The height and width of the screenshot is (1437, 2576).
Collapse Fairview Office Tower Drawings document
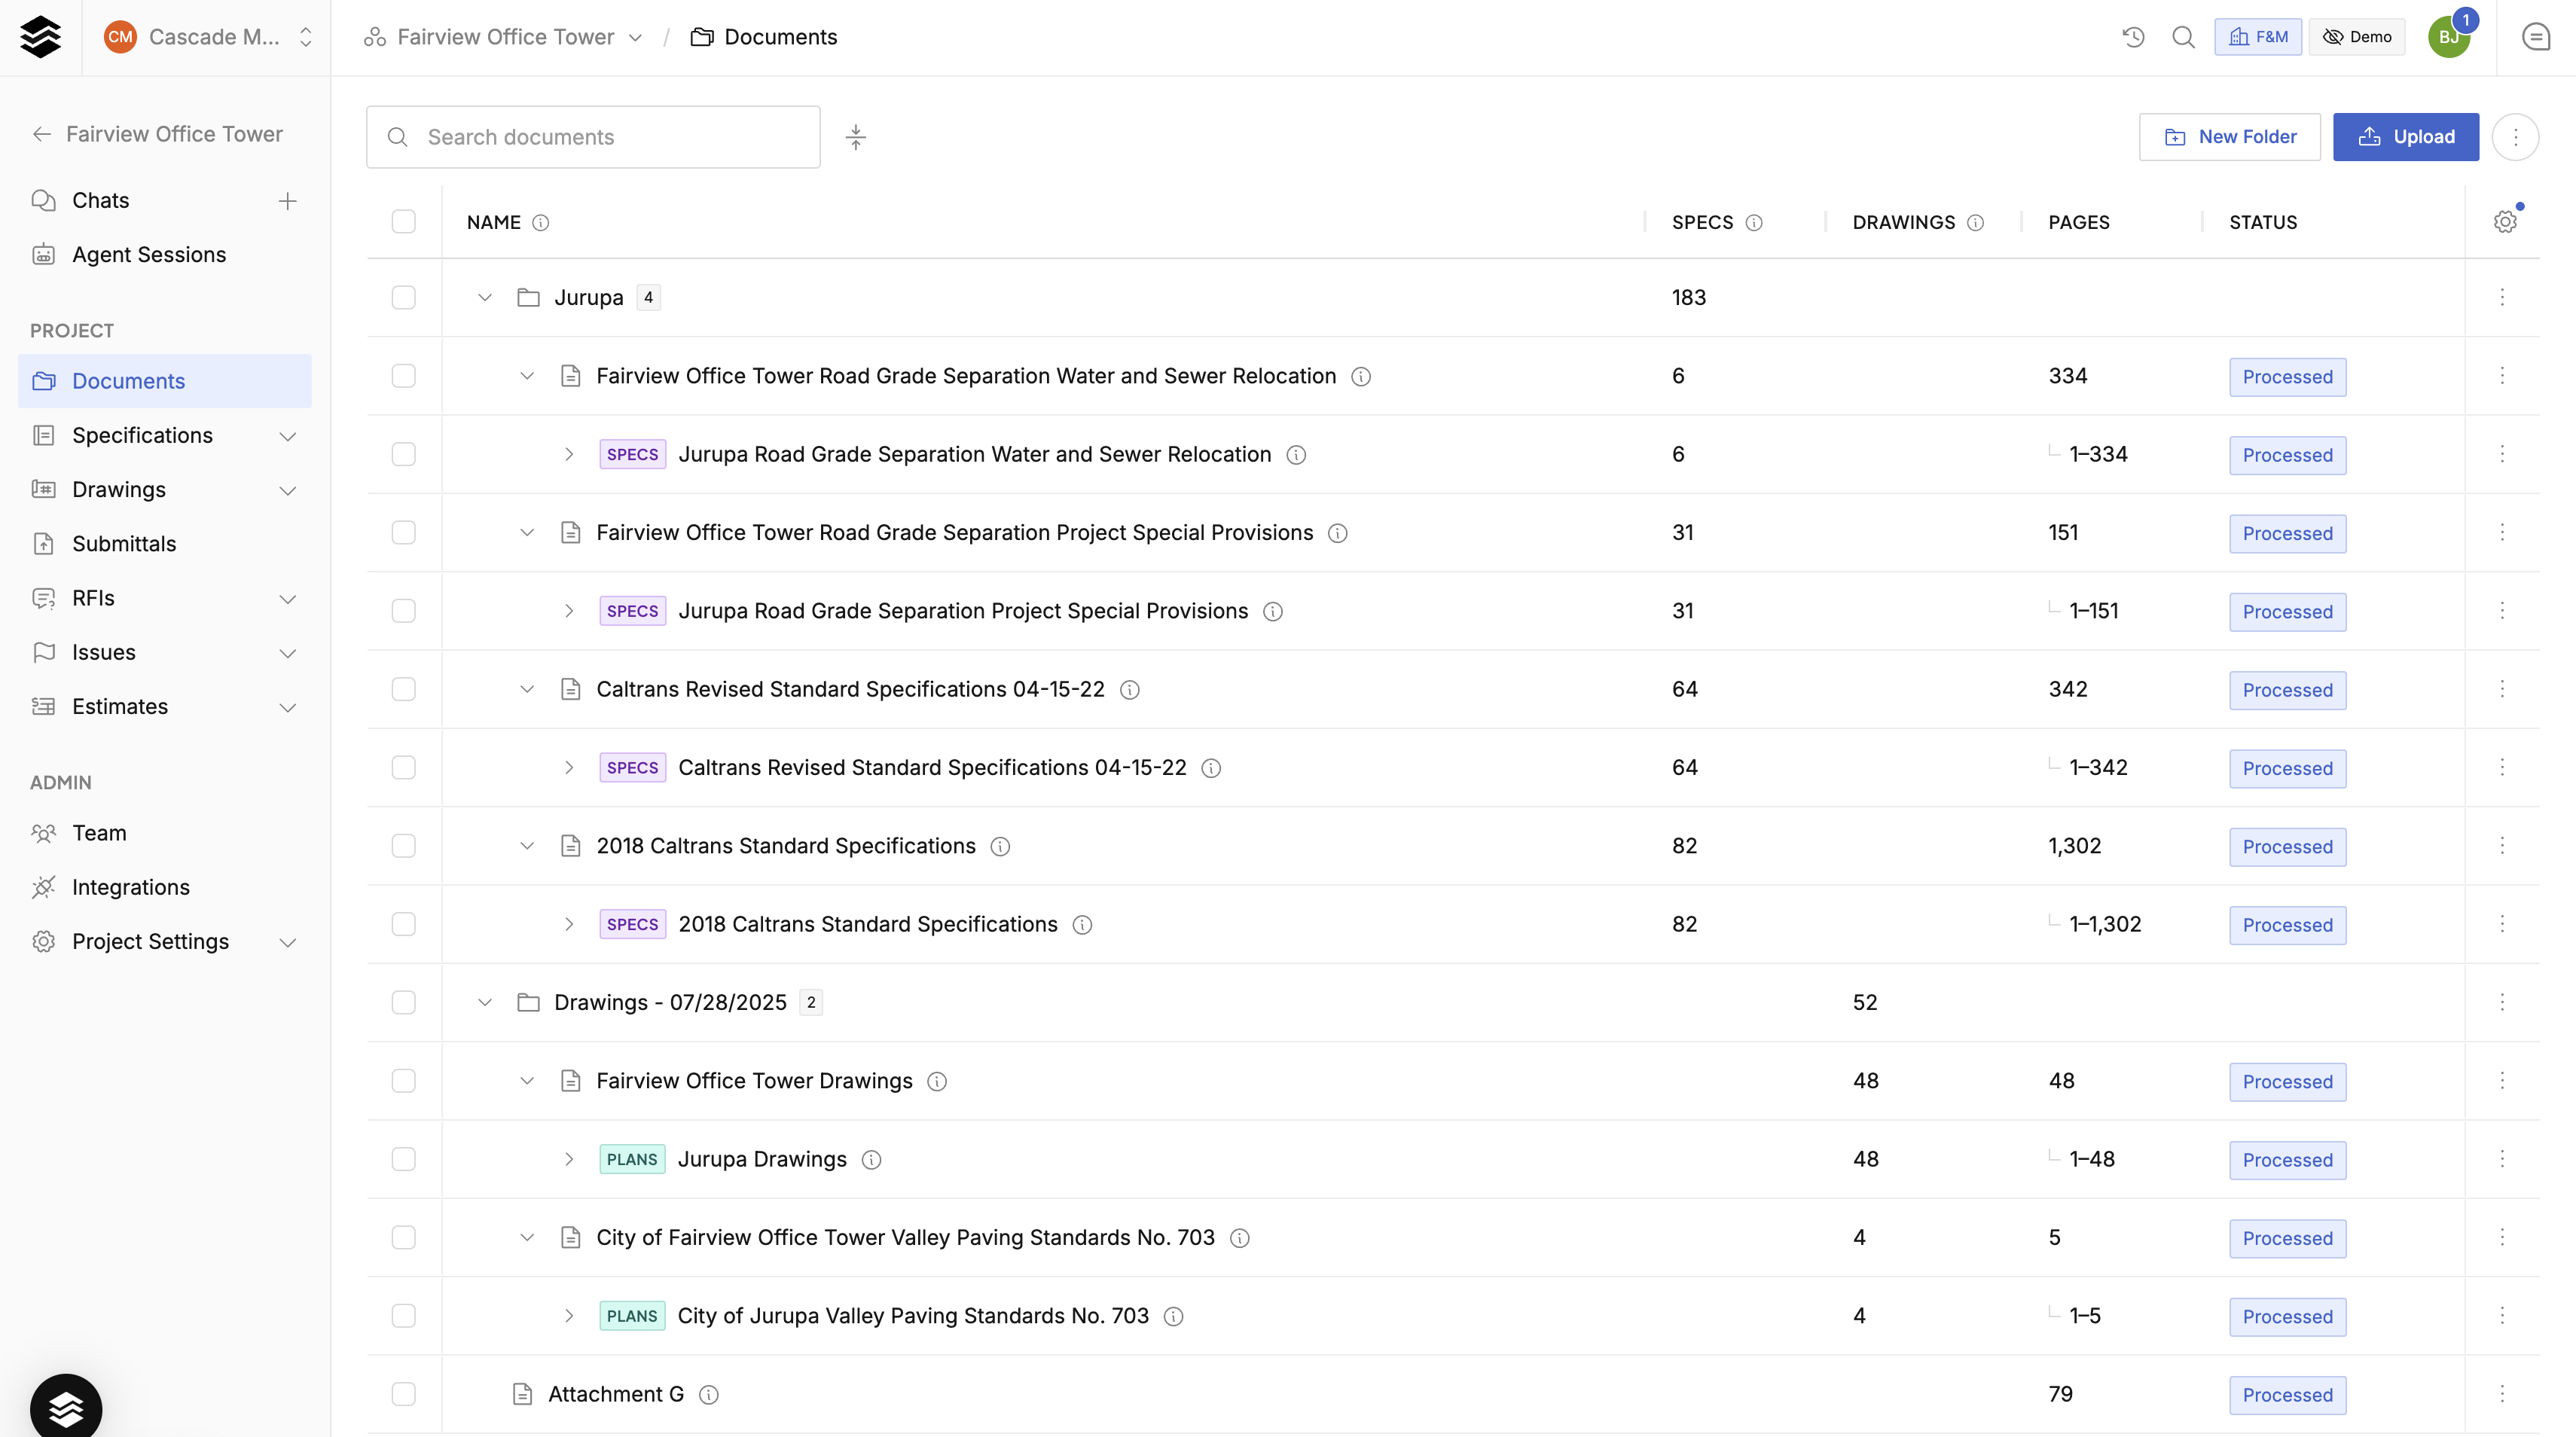(527, 1081)
